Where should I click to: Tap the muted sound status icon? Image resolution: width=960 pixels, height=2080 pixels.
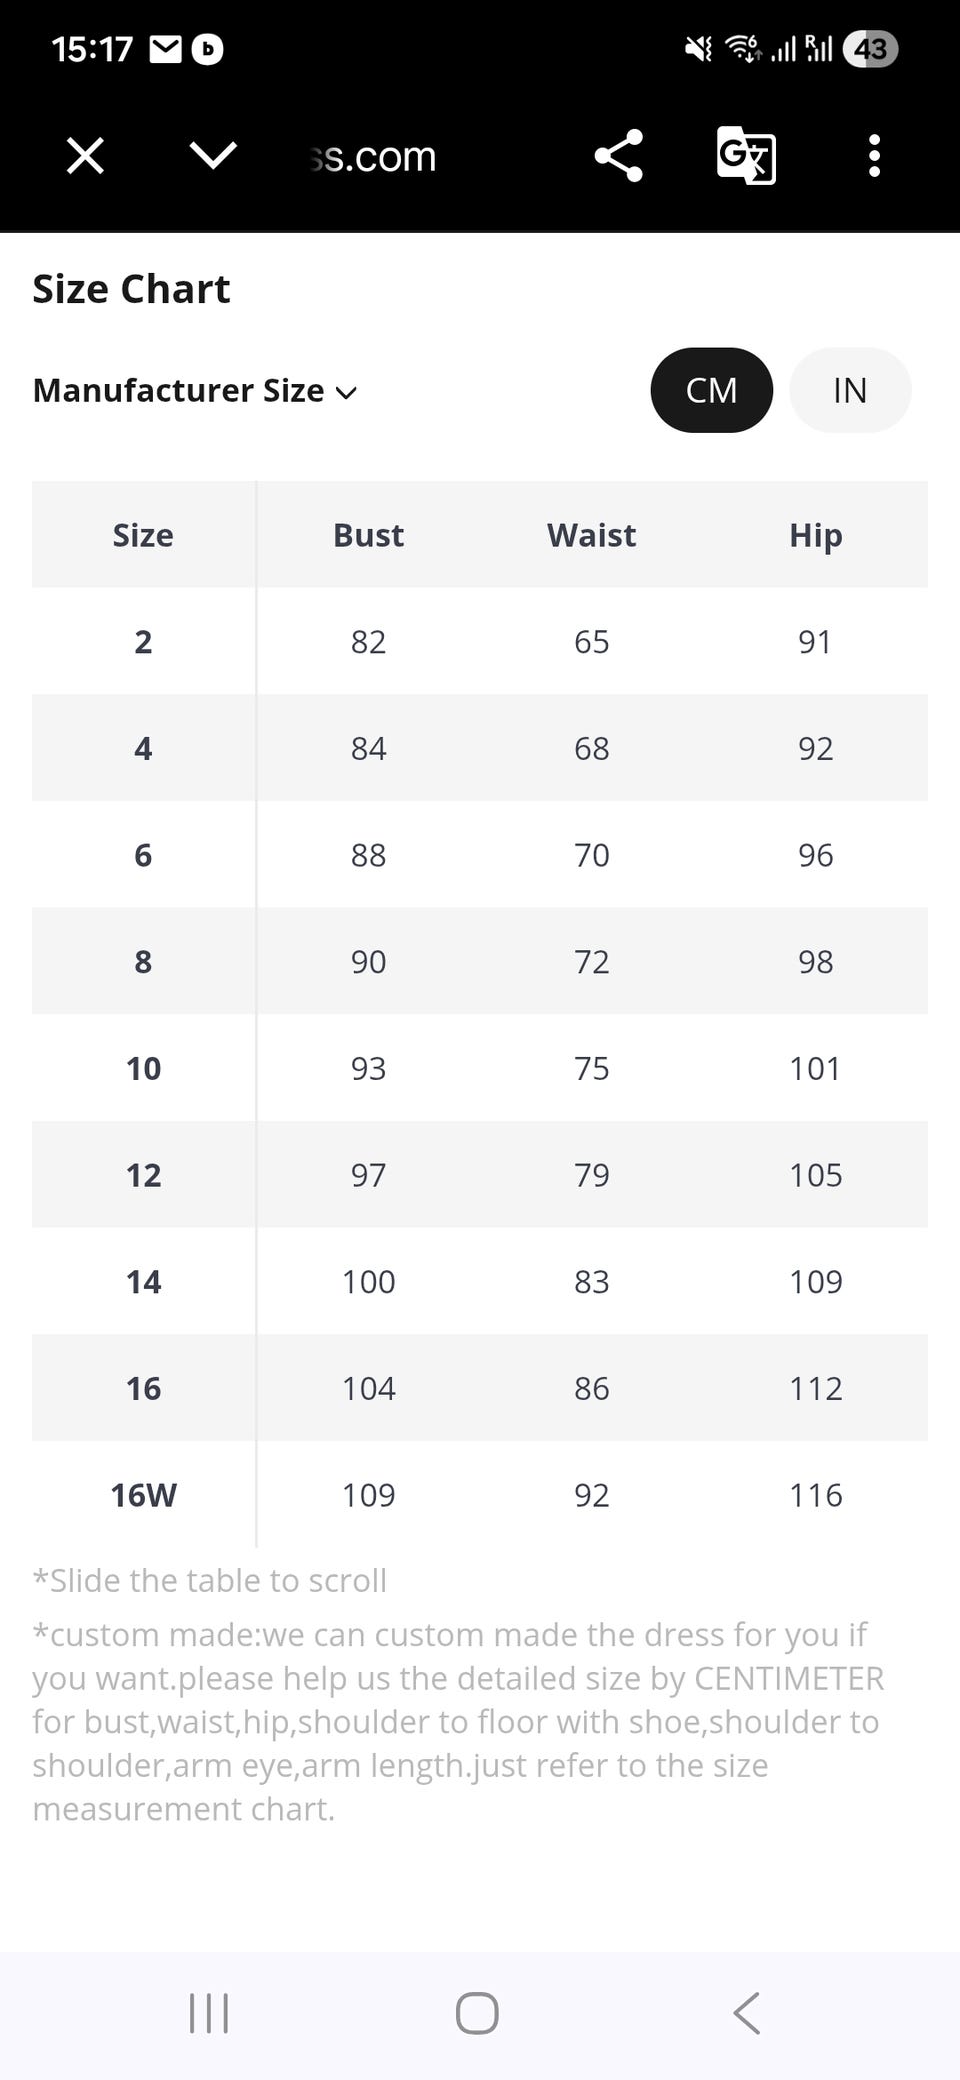(698, 49)
